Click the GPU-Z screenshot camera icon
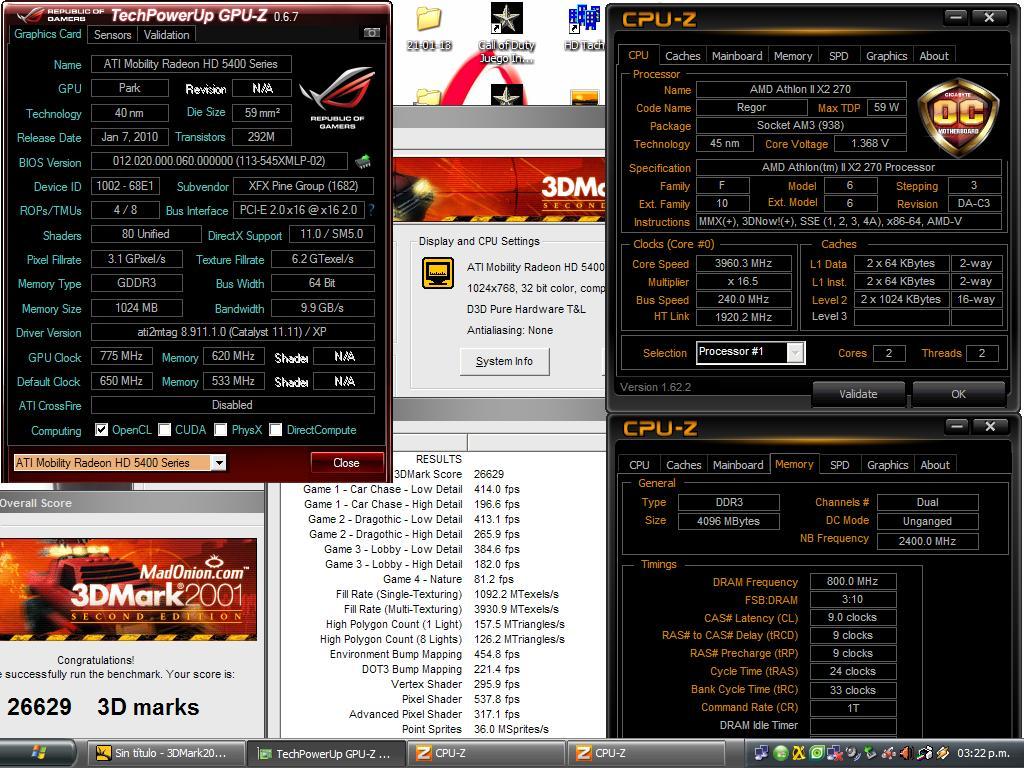The width and height of the screenshot is (1024, 768). 372,33
